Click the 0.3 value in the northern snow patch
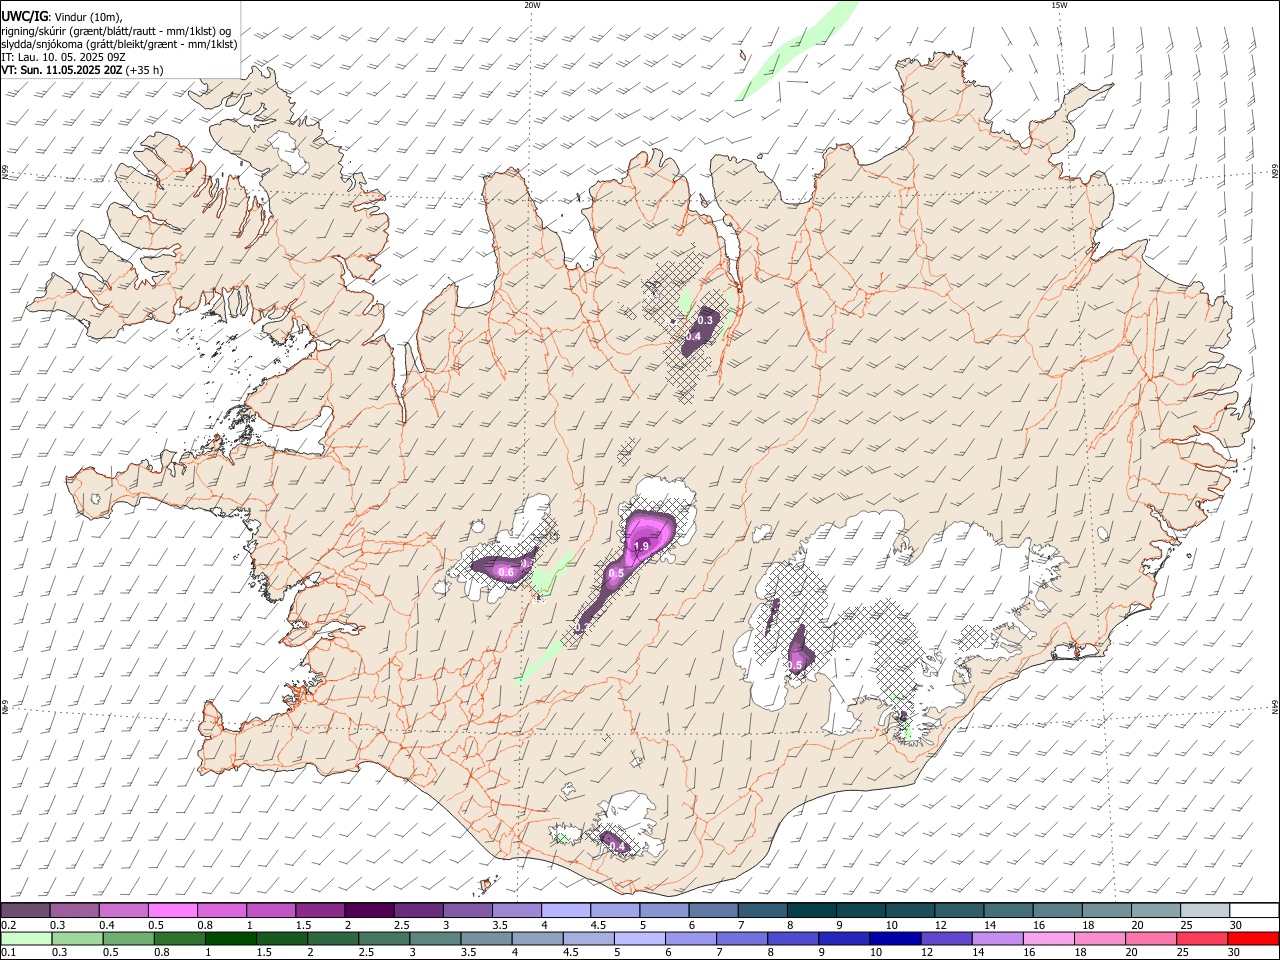Screen dimensions: 1280x960 coord(705,320)
